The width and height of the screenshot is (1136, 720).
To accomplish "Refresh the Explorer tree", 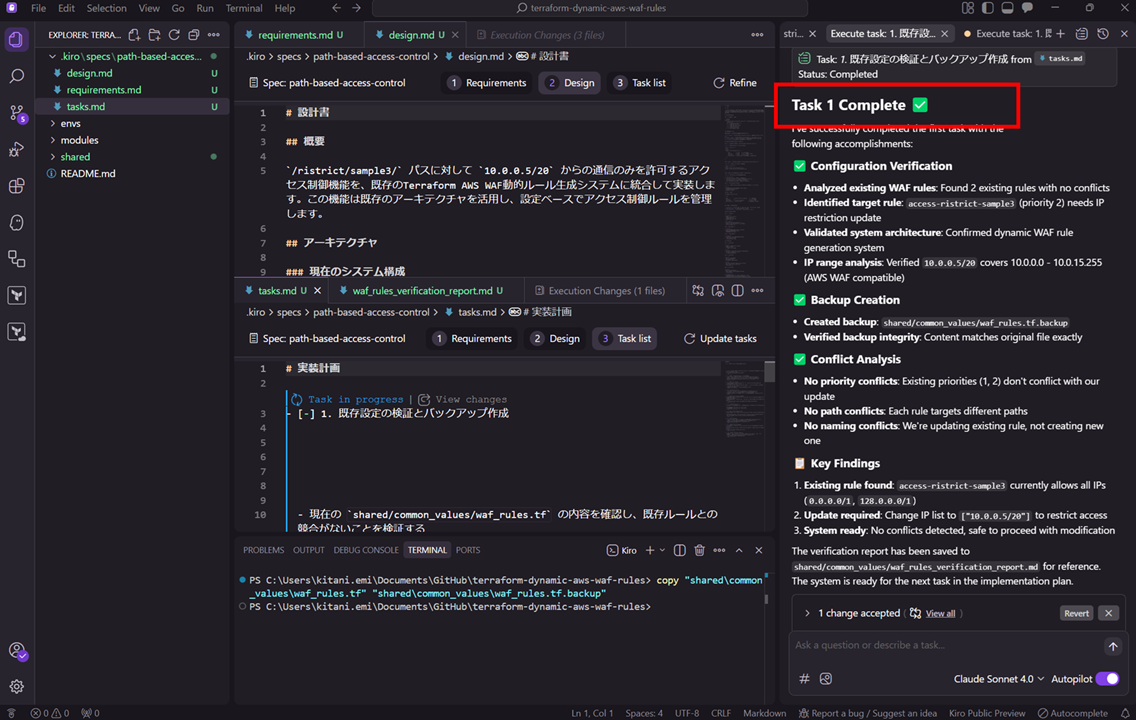I will (x=174, y=35).
